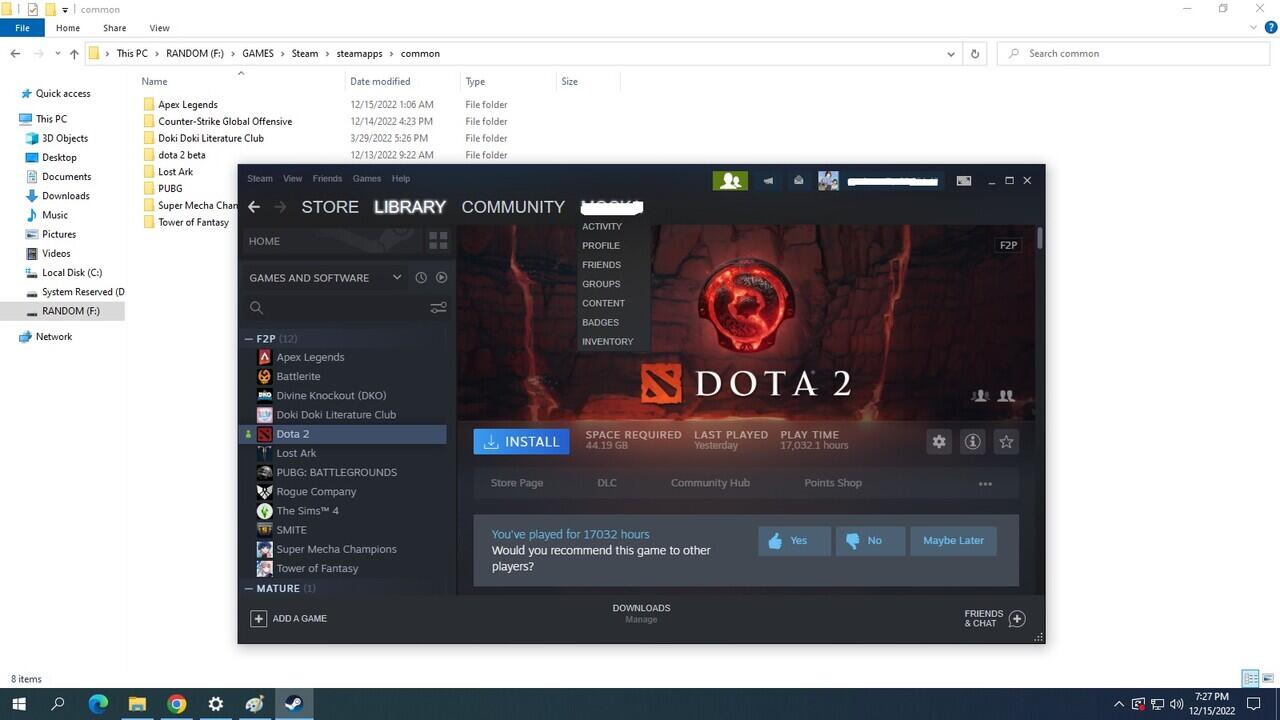This screenshot has width=1280, height=720.
Task: Click Add a Game plus icon
Action: [x=258, y=618]
